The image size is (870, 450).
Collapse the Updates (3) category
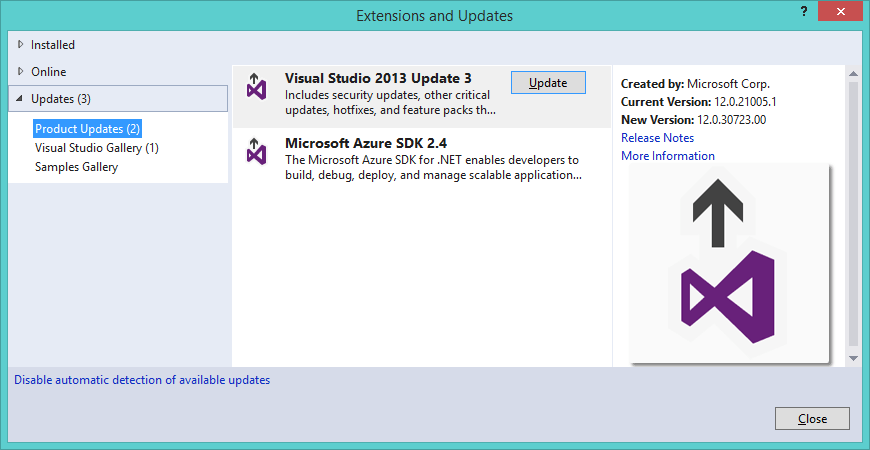20,99
